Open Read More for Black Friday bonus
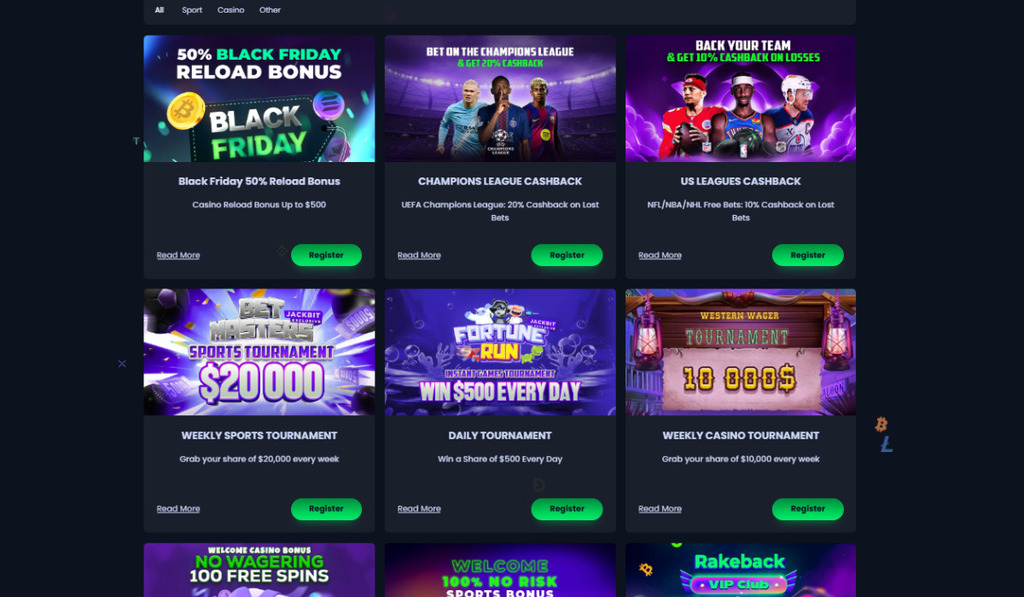 pyautogui.click(x=178, y=255)
